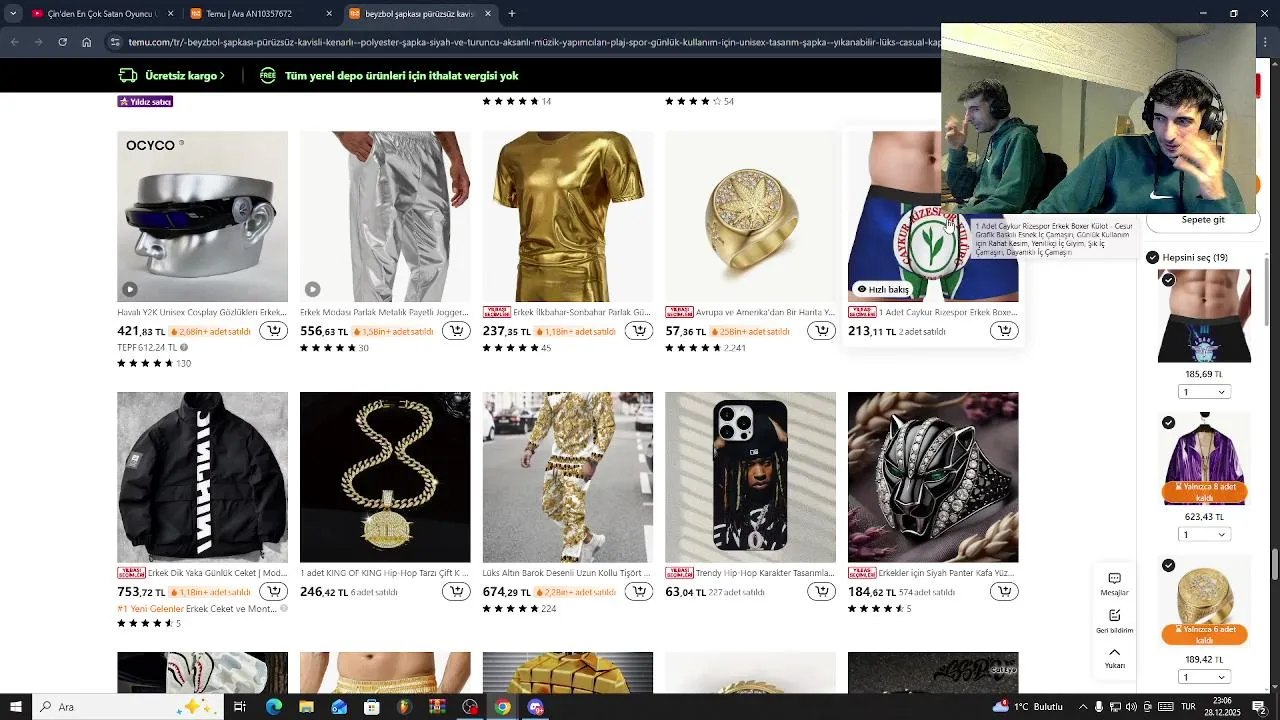Open quantity dropdown for the 185,69 TL boxer
The image size is (1280, 720).
(x=1204, y=392)
